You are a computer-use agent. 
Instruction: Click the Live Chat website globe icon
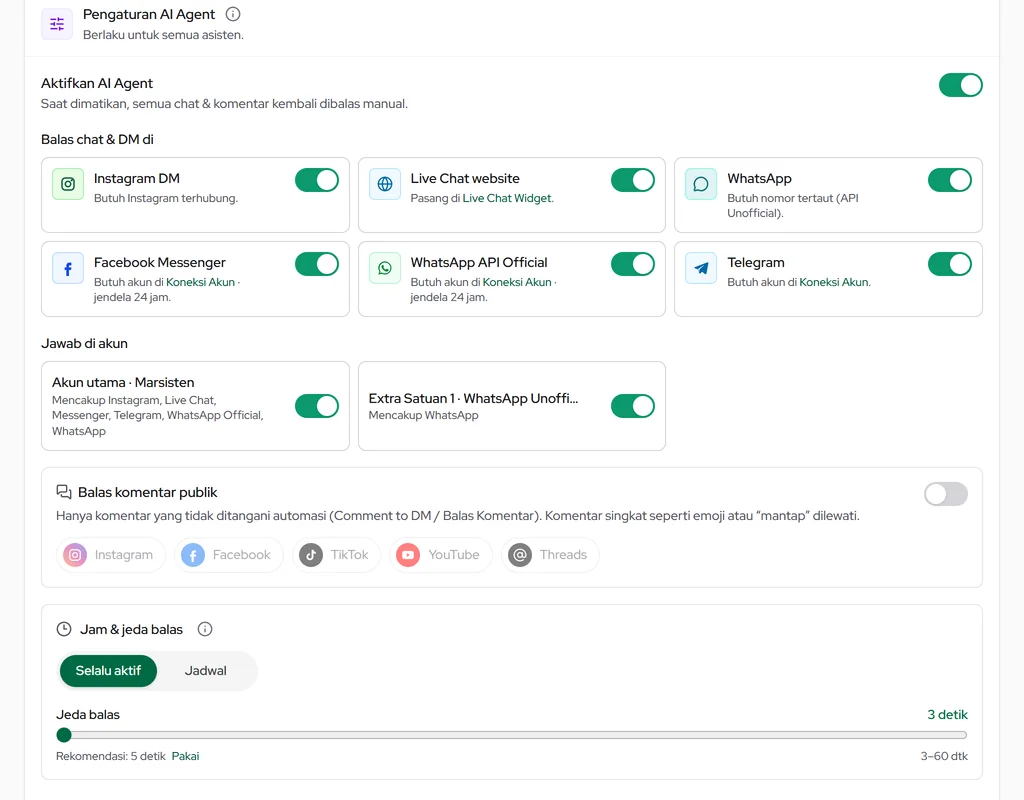pyautogui.click(x=385, y=184)
